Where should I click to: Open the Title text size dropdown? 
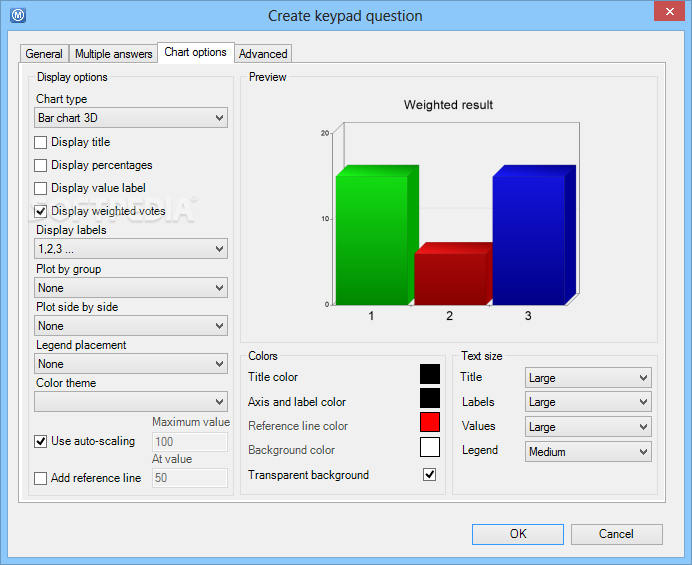click(588, 378)
